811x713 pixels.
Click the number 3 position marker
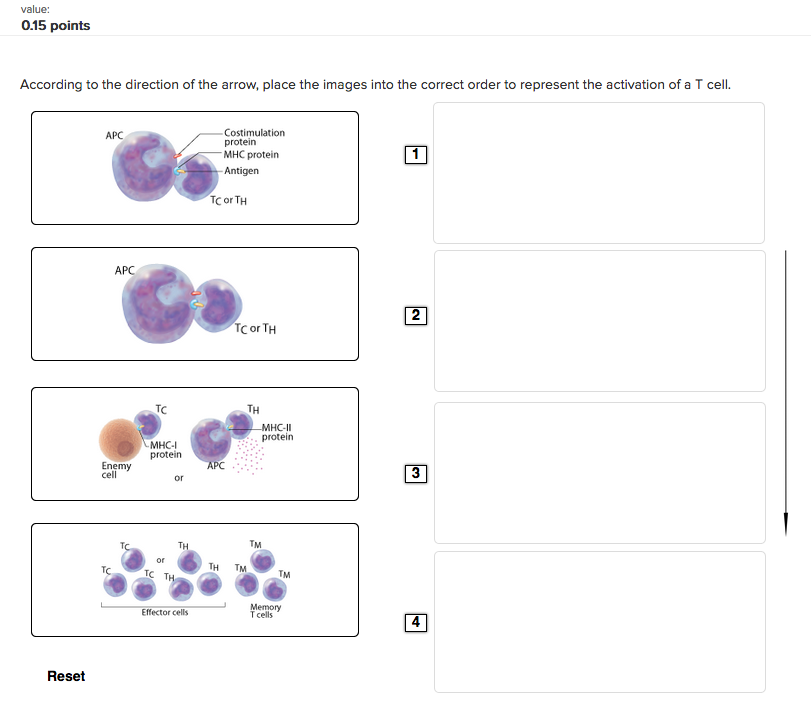tap(417, 473)
